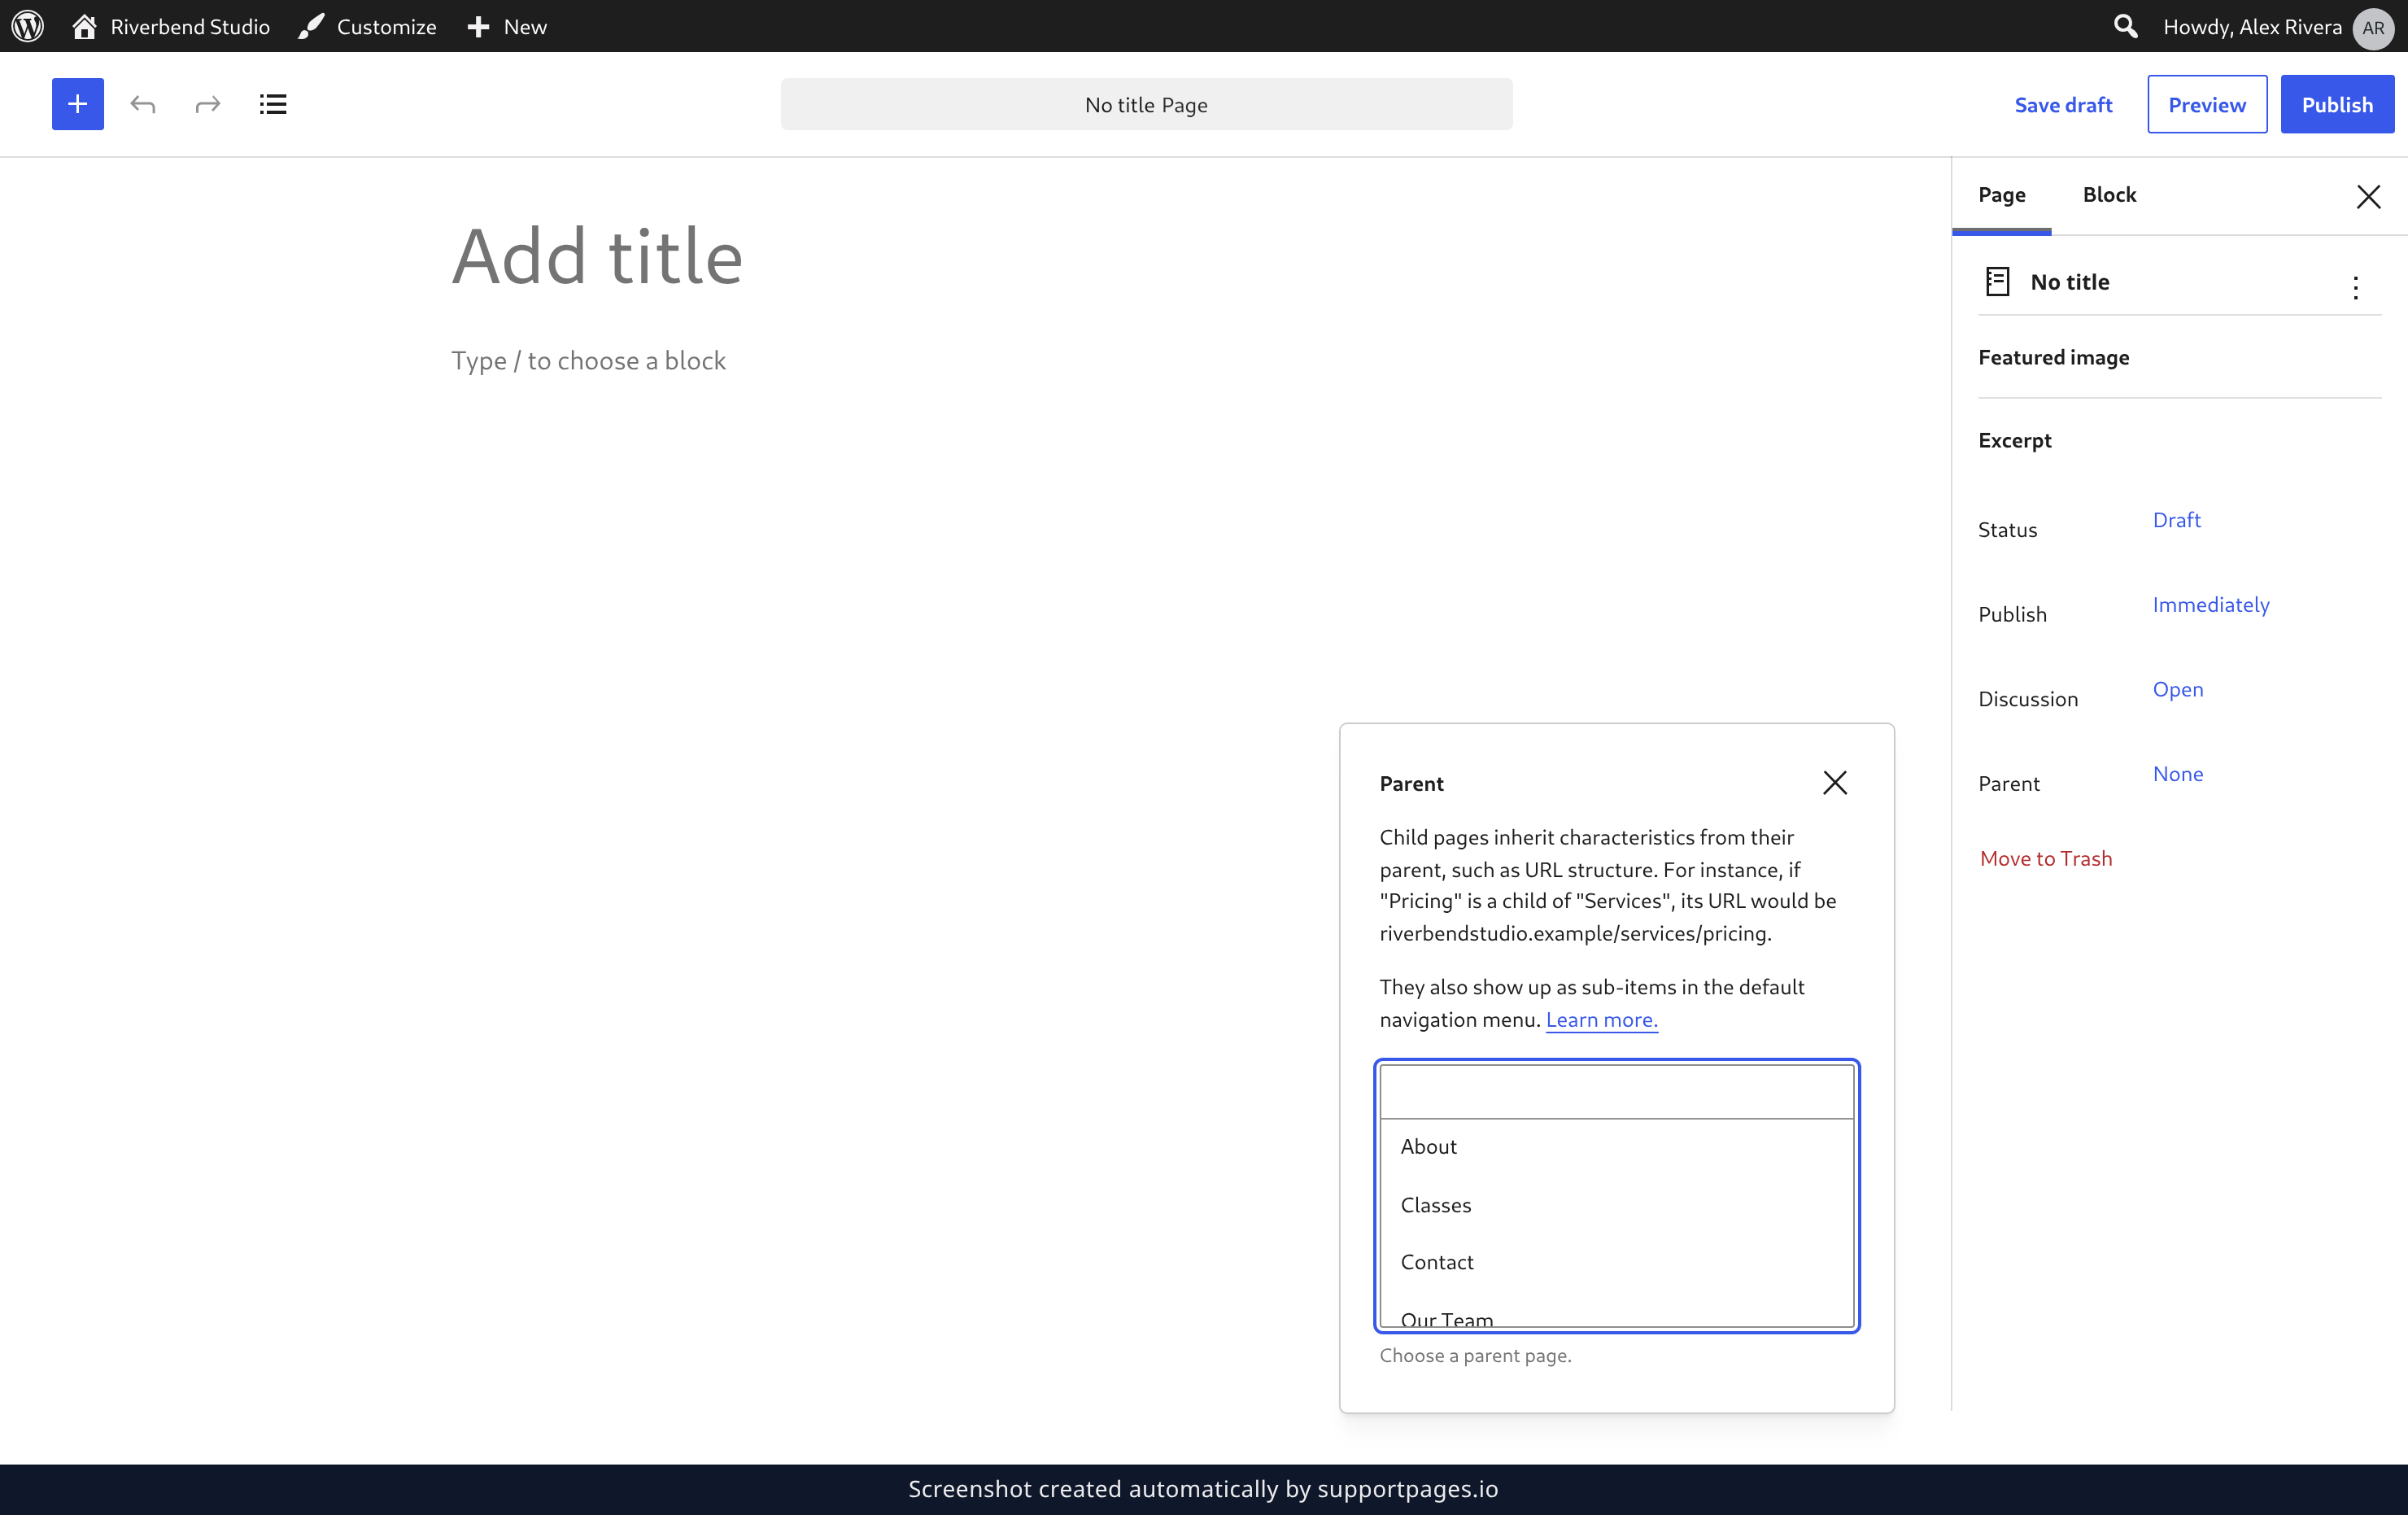
Task: Open the admin bar search magnifier
Action: [2126, 26]
